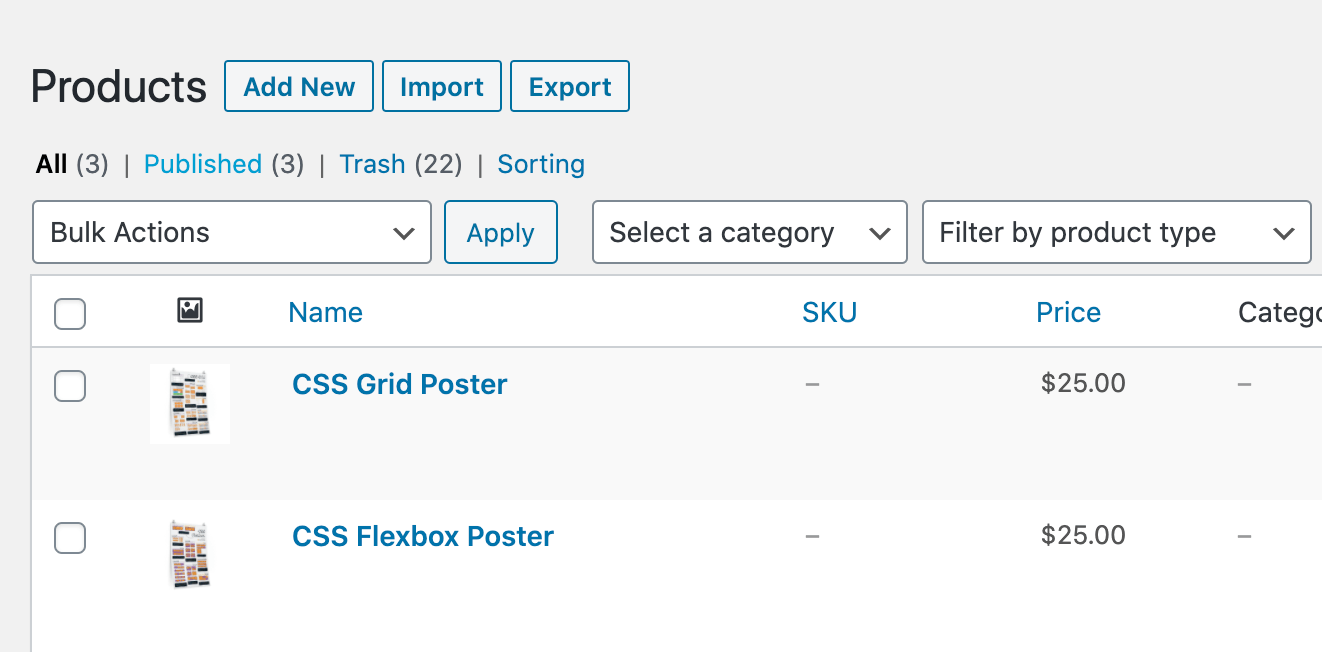Expand the Select a category dropdown
This screenshot has height=652, width=1322.
coord(749,233)
